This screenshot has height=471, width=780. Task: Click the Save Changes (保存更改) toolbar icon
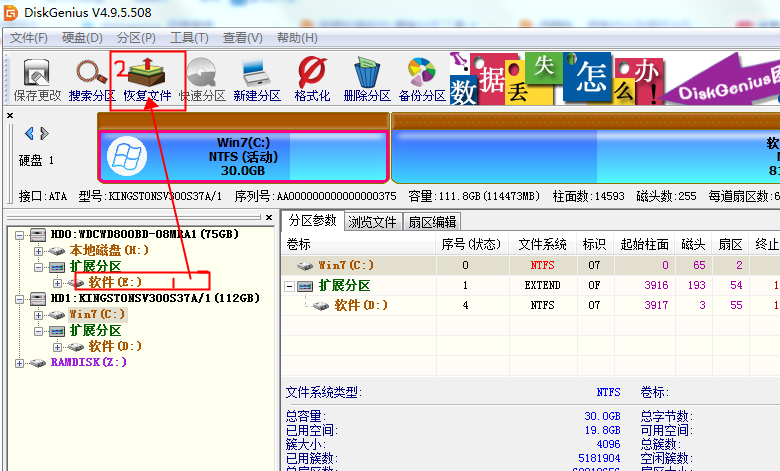tap(37, 79)
